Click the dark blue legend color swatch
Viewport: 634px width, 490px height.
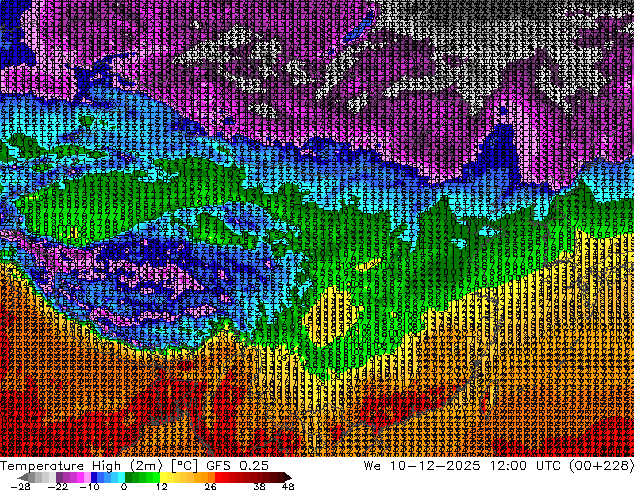pos(94,477)
